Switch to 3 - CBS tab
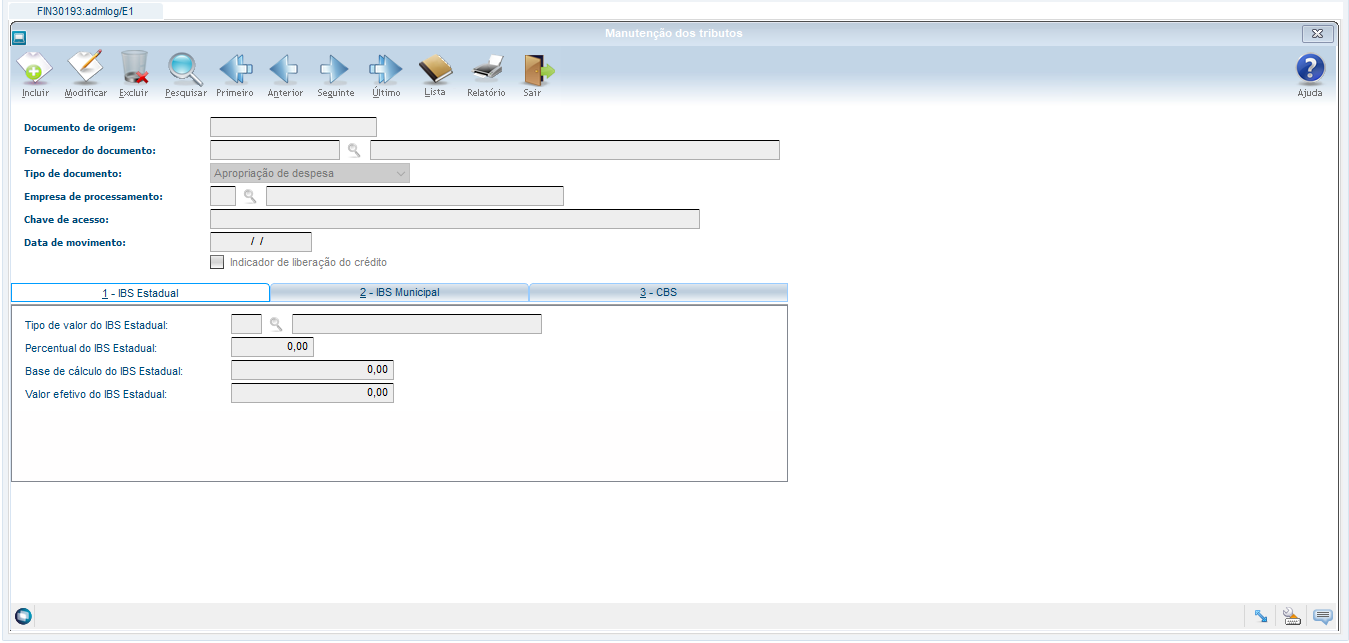 [658, 293]
